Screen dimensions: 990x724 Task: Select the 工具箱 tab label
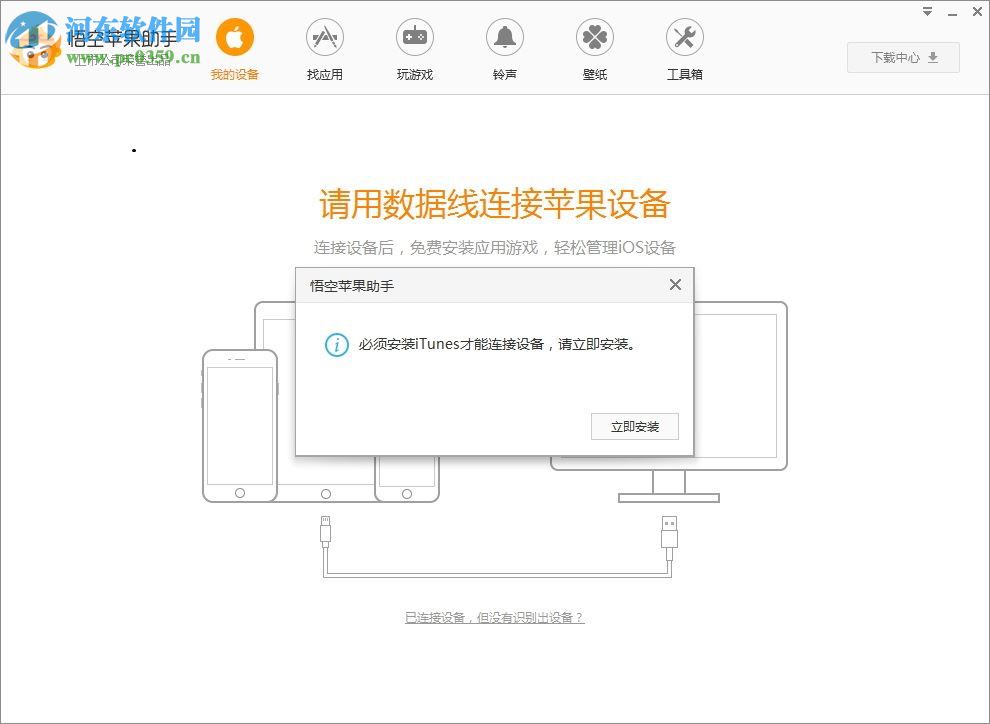(x=684, y=74)
